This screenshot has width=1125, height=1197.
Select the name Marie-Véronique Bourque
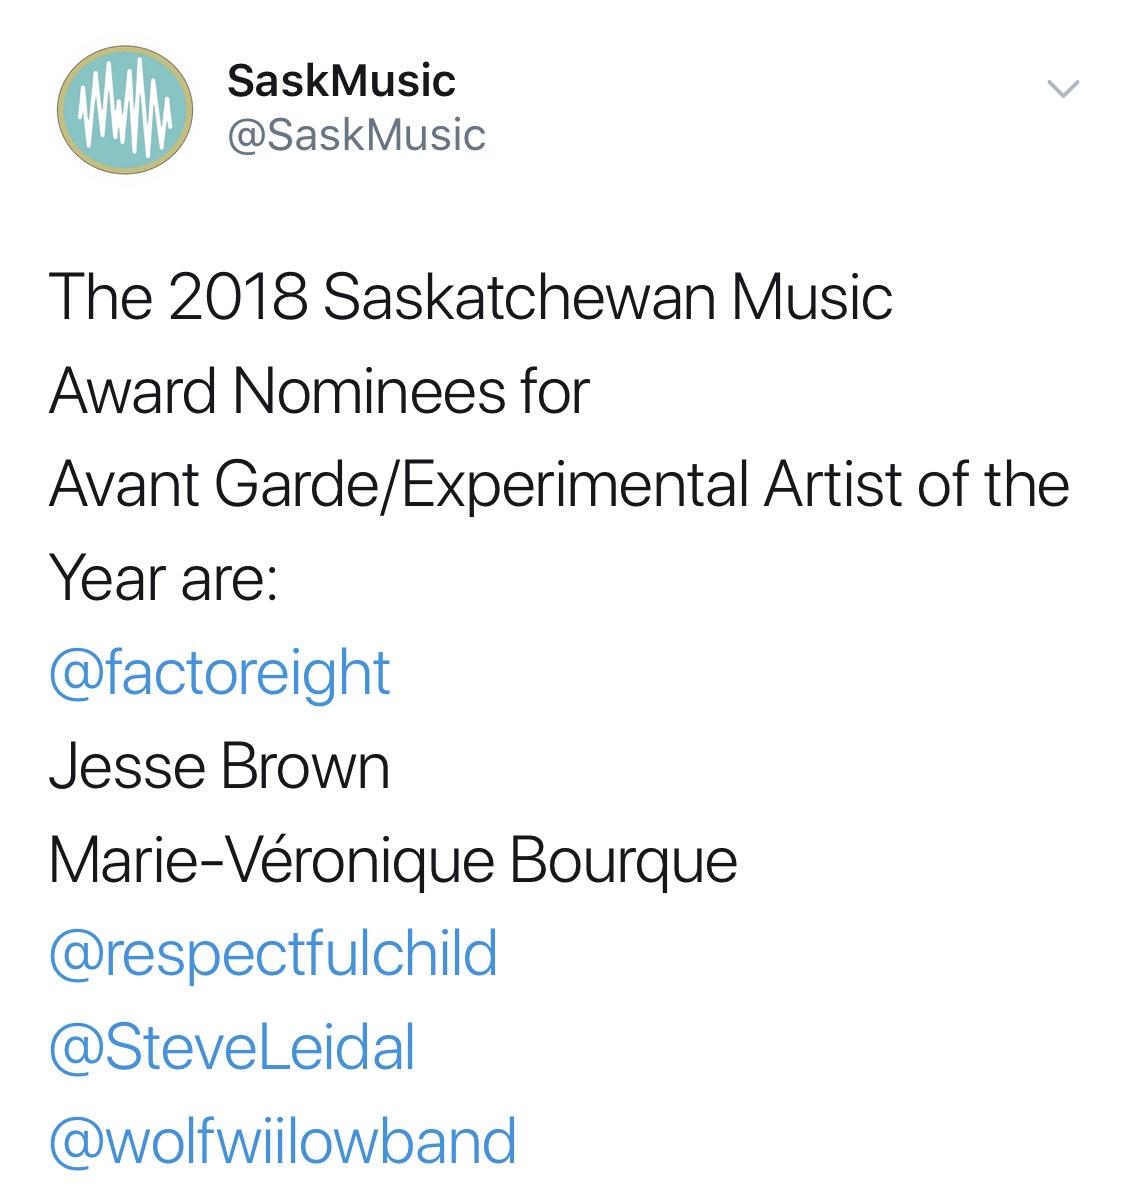(393, 862)
